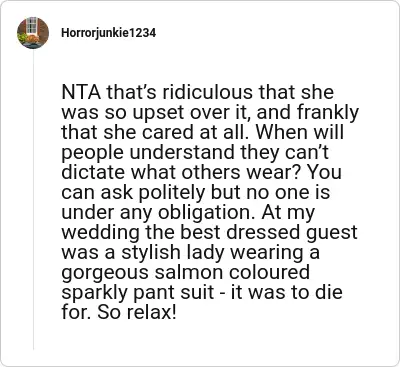The image size is (400, 367).
Task: Click the text "So relax!" ending the comment
Action: [x=137, y=312]
